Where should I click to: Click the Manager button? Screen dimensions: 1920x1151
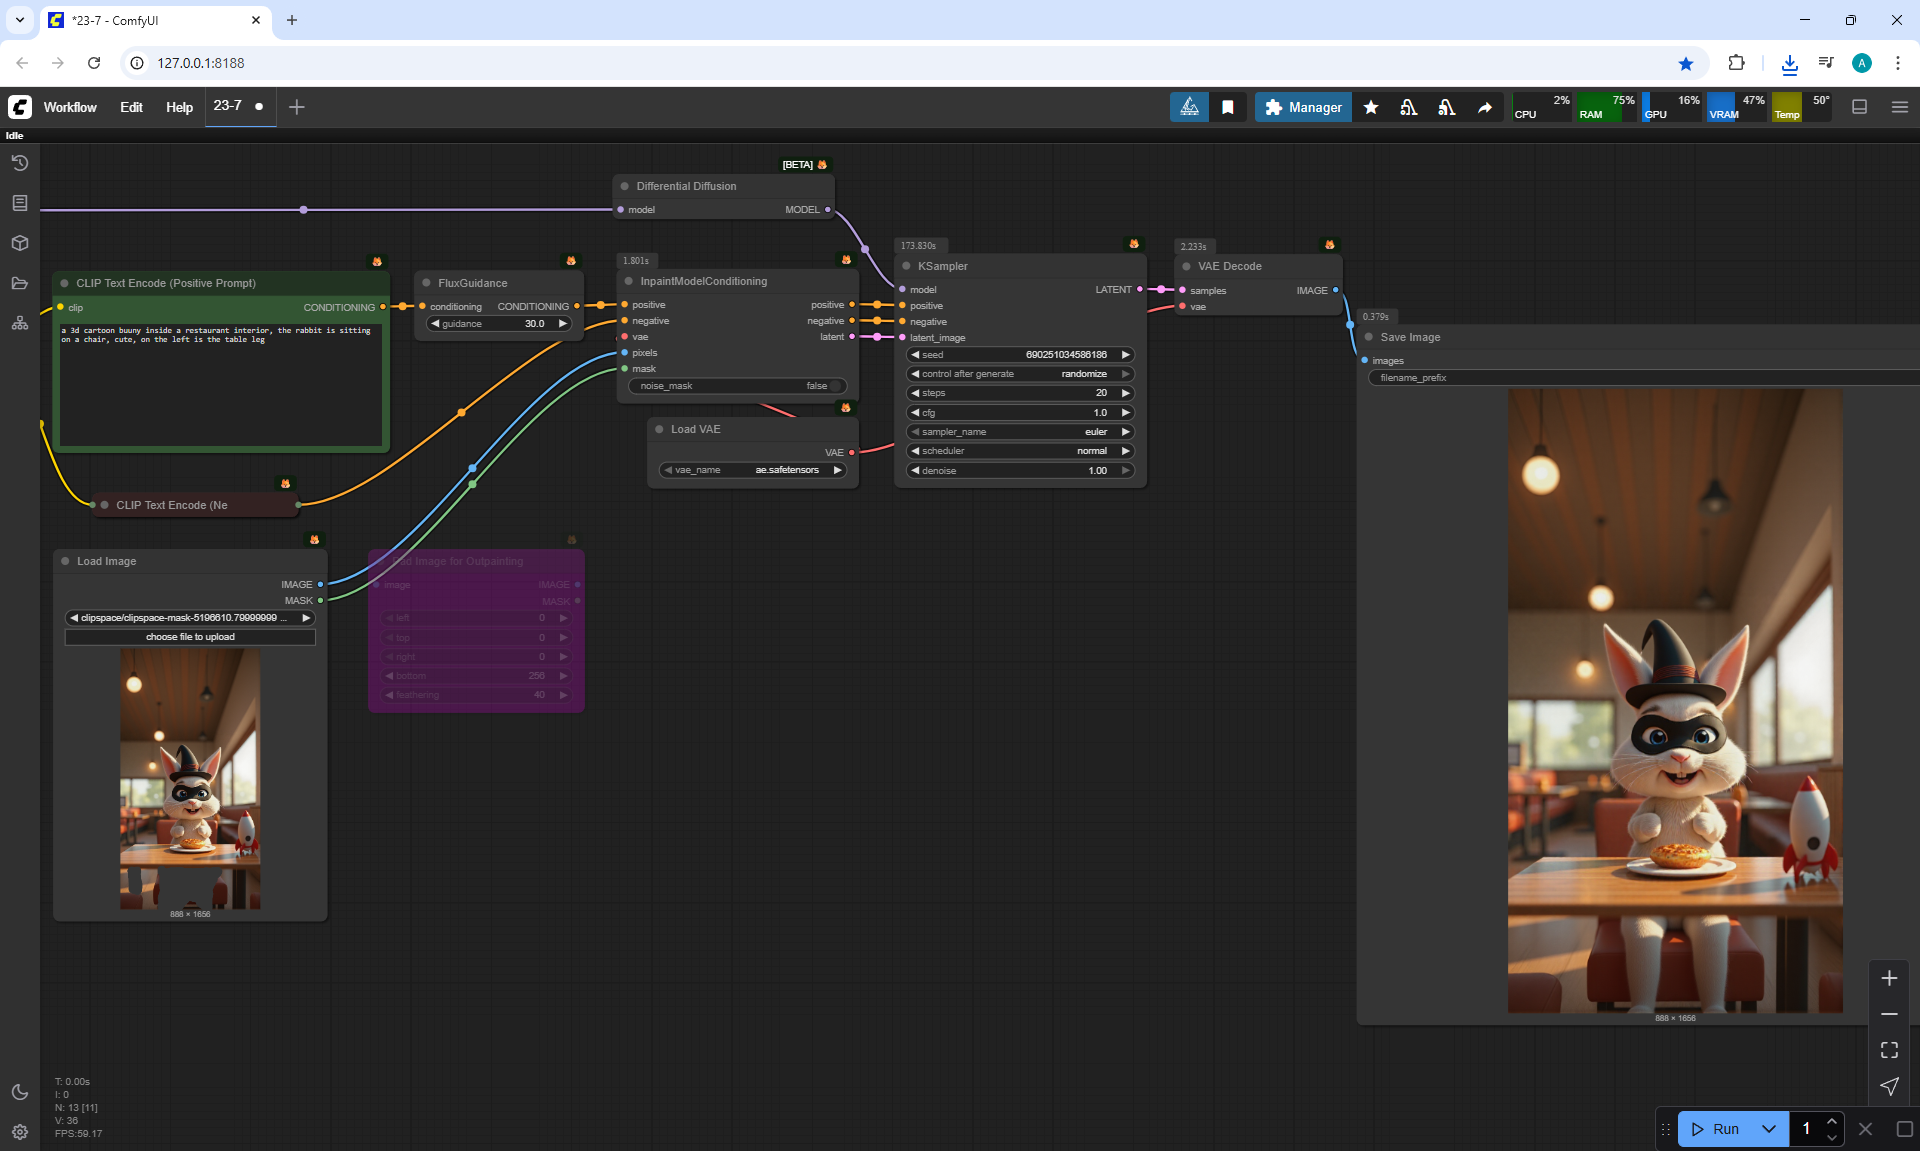click(x=1303, y=107)
